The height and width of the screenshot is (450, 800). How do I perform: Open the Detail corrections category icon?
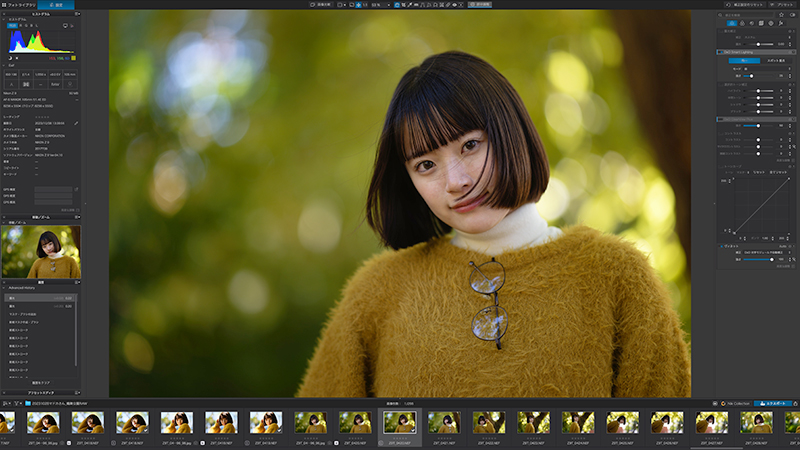pos(752,23)
